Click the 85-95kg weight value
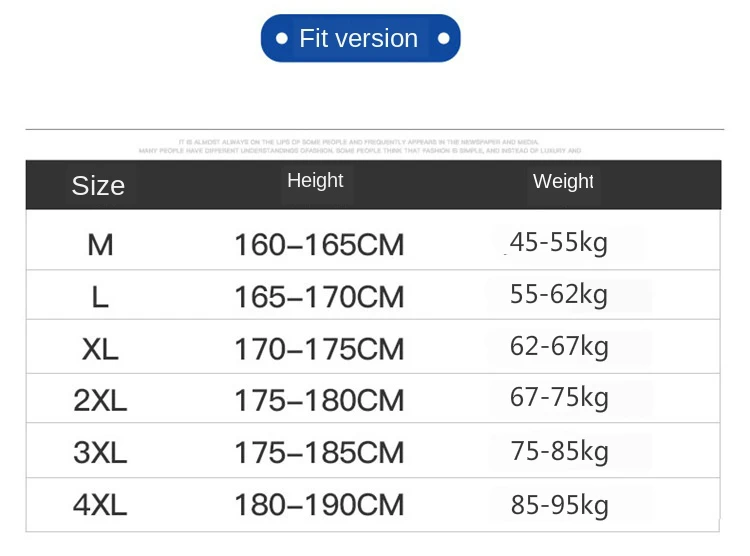Viewport: 750px width, 556px height. coord(559,505)
